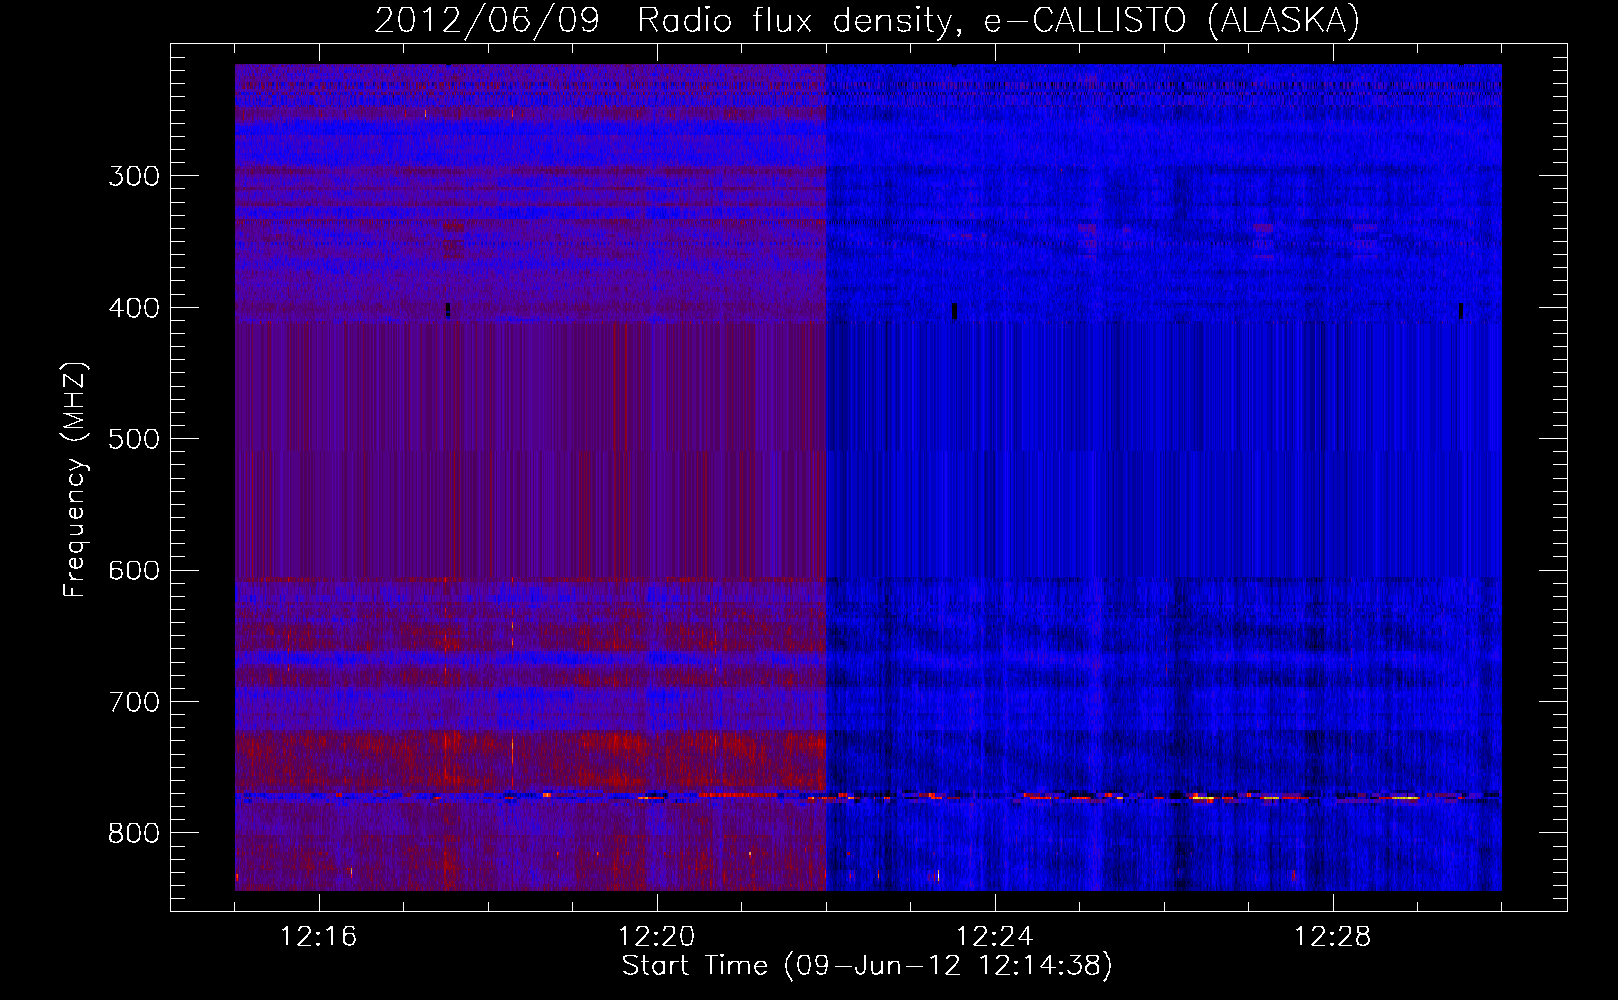The height and width of the screenshot is (1000, 1618).
Task: Click the 500 frequency tick label
Action: tap(134, 439)
